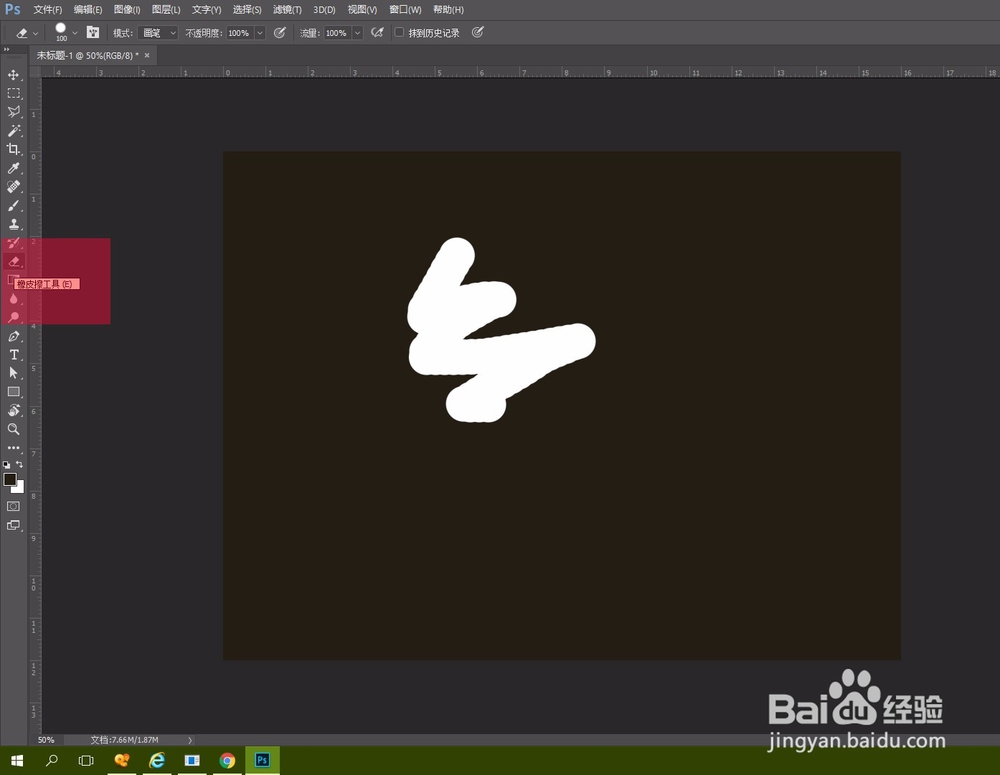The width and height of the screenshot is (1000, 775).
Task: Select the Horizontal Type tool
Action: 13,355
